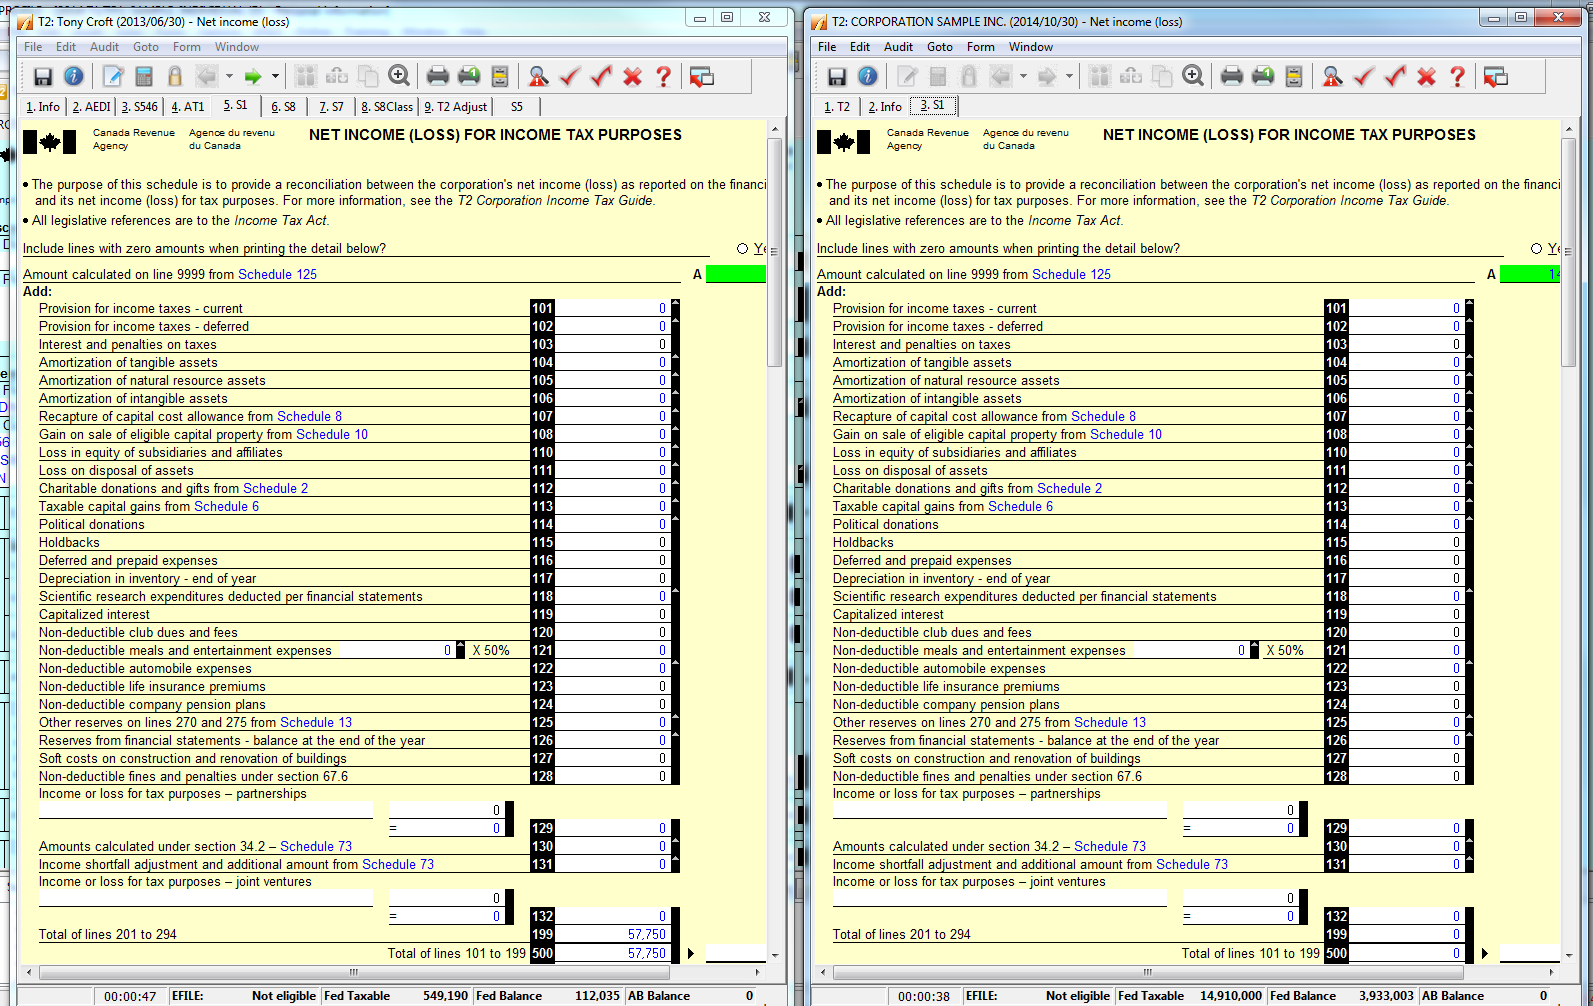Click meals and entertainment amount field in CORPORATION SAMPLE window
Screen dimensions: 1593x1006
tap(1190, 651)
